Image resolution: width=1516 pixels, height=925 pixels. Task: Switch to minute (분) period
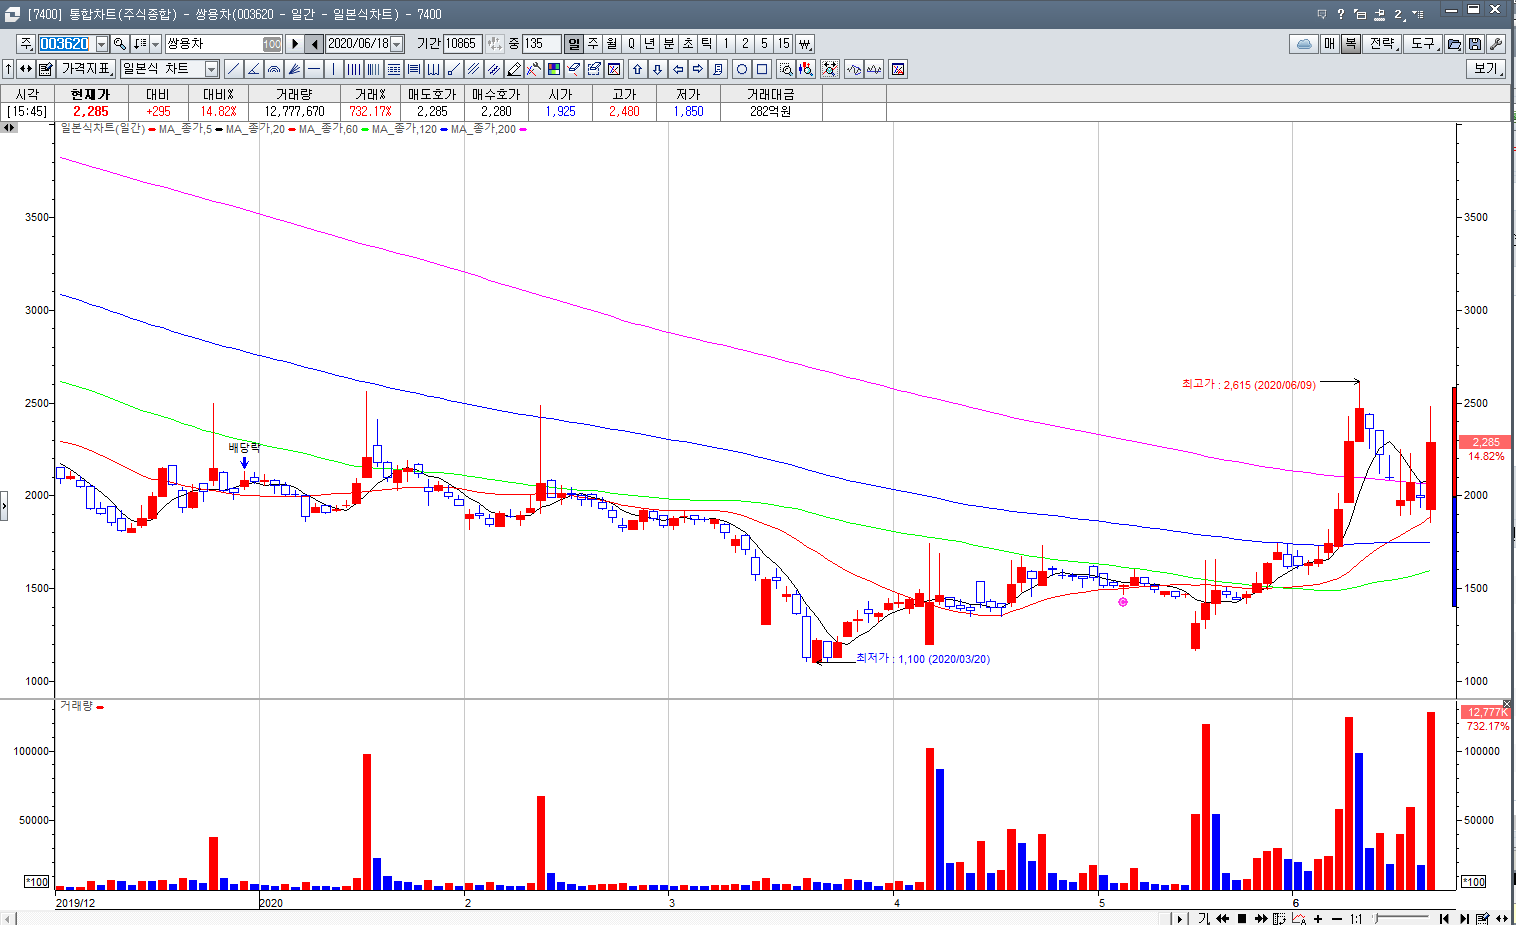tap(668, 44)
